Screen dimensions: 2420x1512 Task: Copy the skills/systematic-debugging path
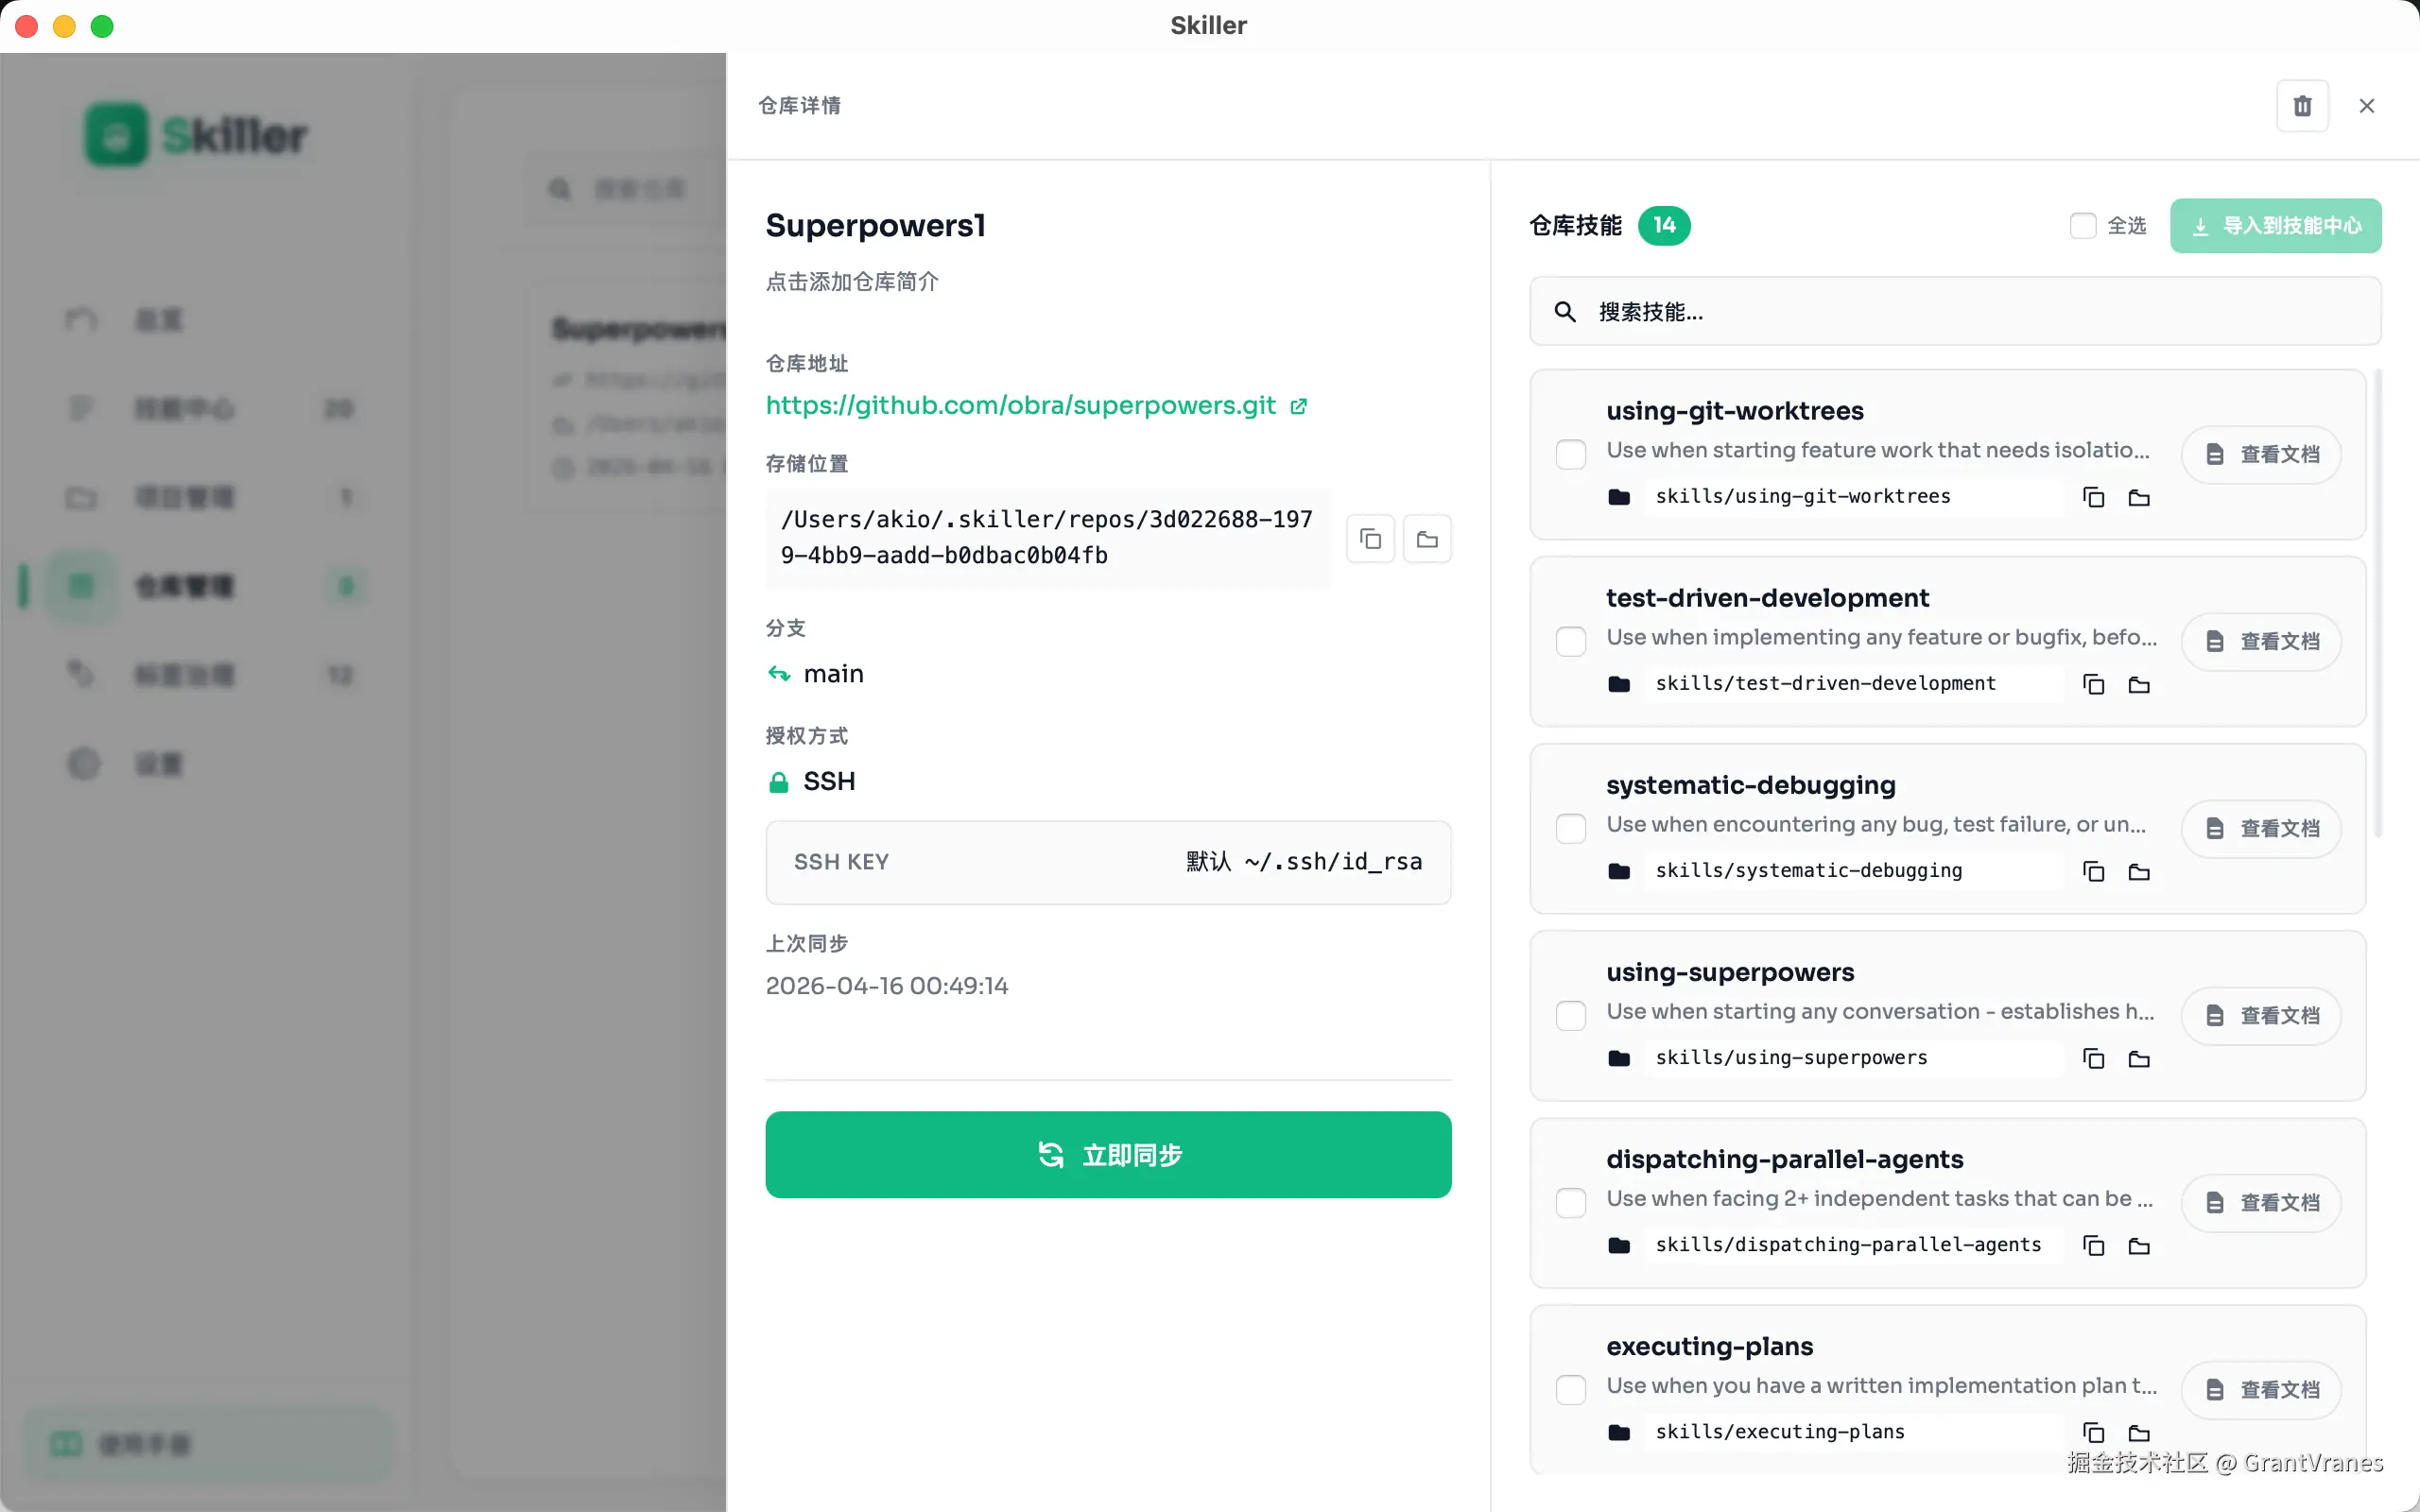(x=2093, y=871)
